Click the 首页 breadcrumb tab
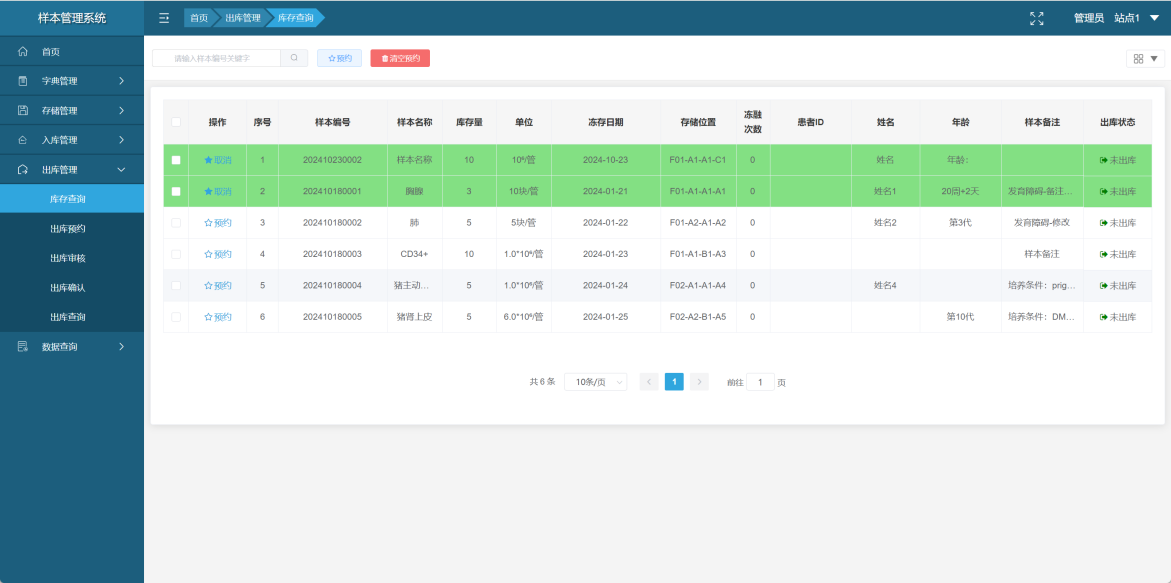The height and width of the screenshot is (583, 1171). tap(199, 18)
